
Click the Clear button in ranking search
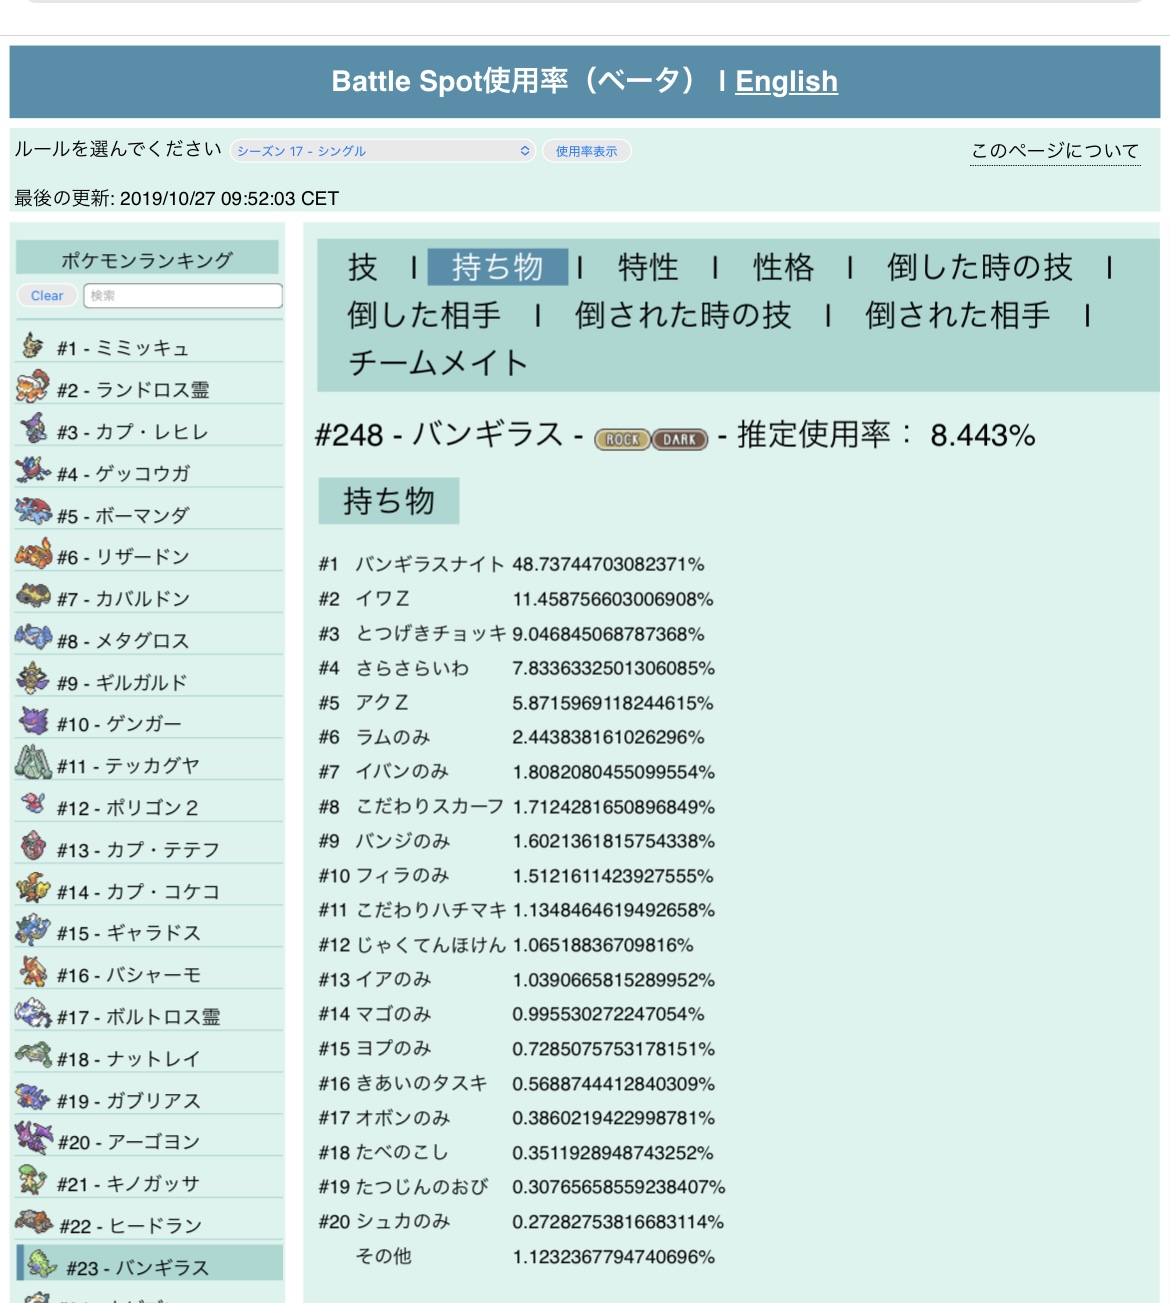(47, 296)
